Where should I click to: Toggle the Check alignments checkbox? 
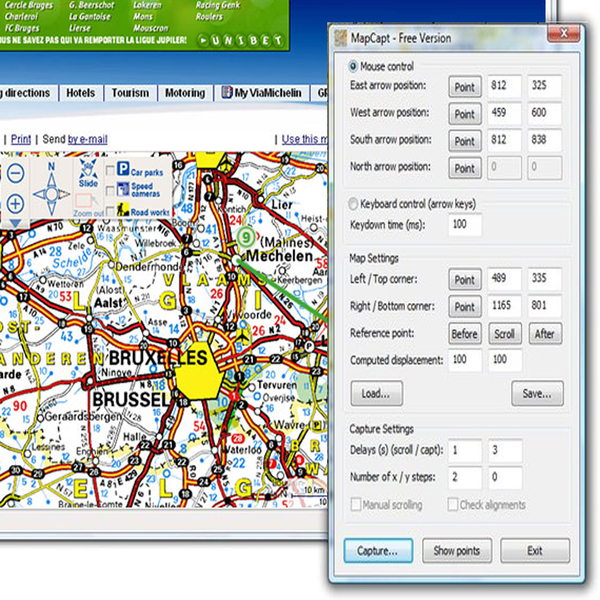click(x=453, y=504)
